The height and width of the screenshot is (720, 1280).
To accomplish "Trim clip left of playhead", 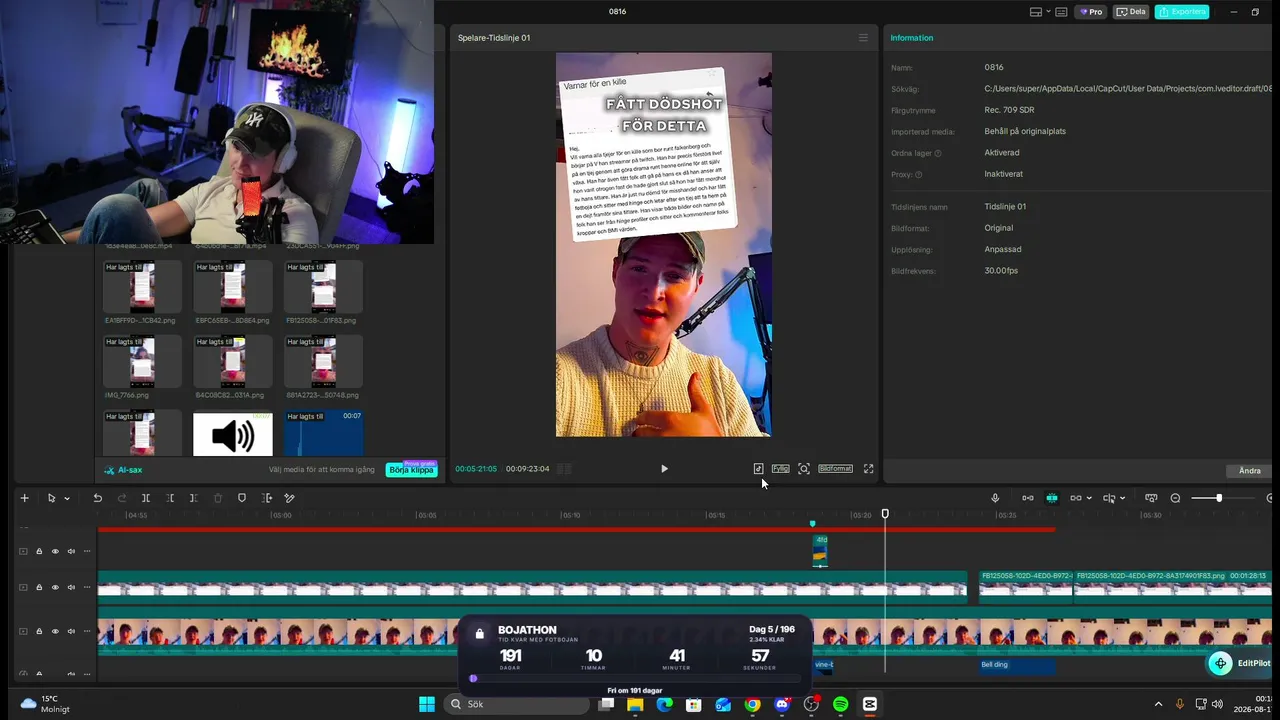I will 170,498.
